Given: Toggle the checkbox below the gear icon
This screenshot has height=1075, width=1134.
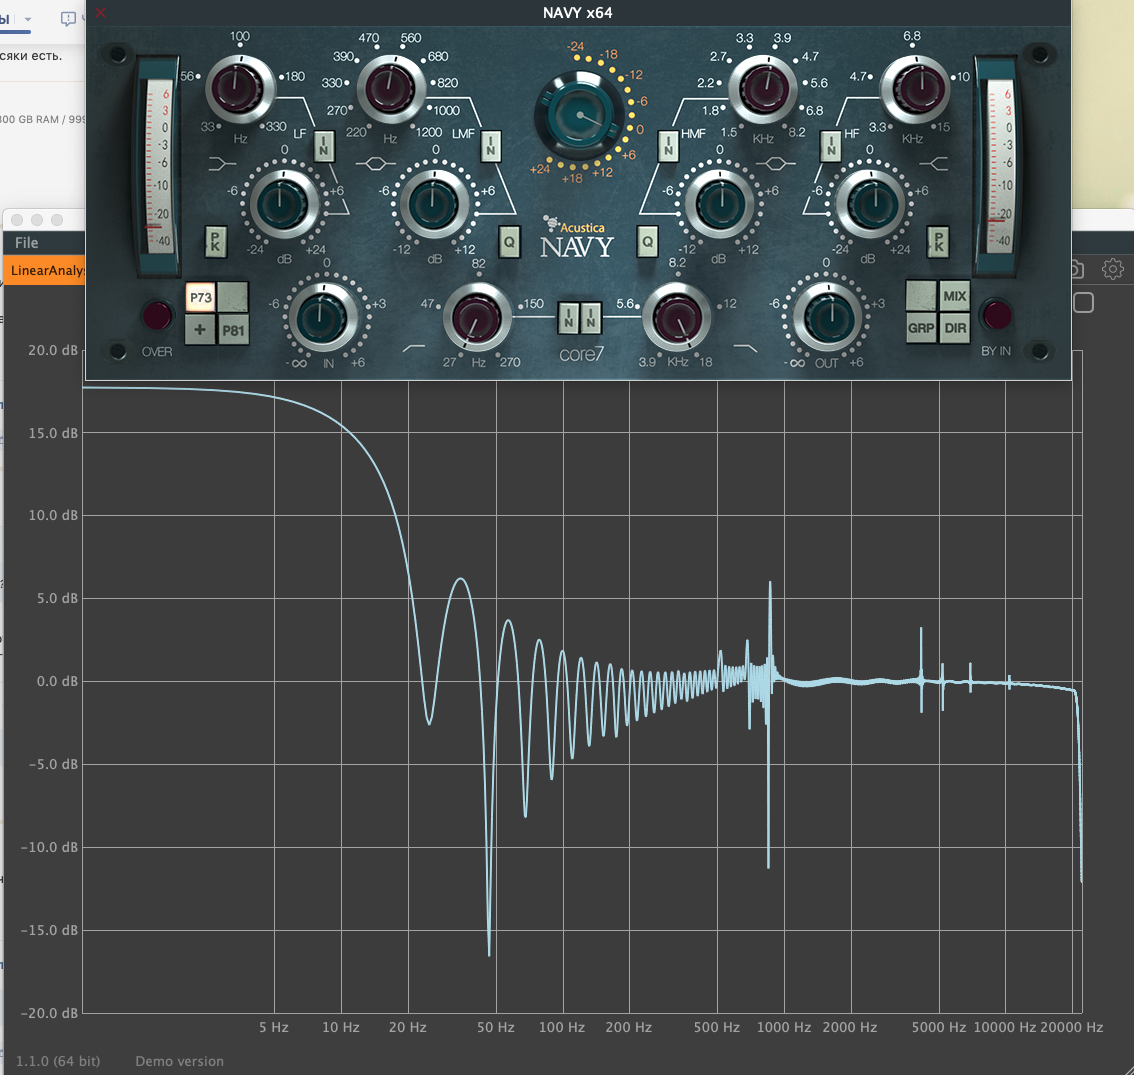Looking at the screenshot, I should (1083, 302).
